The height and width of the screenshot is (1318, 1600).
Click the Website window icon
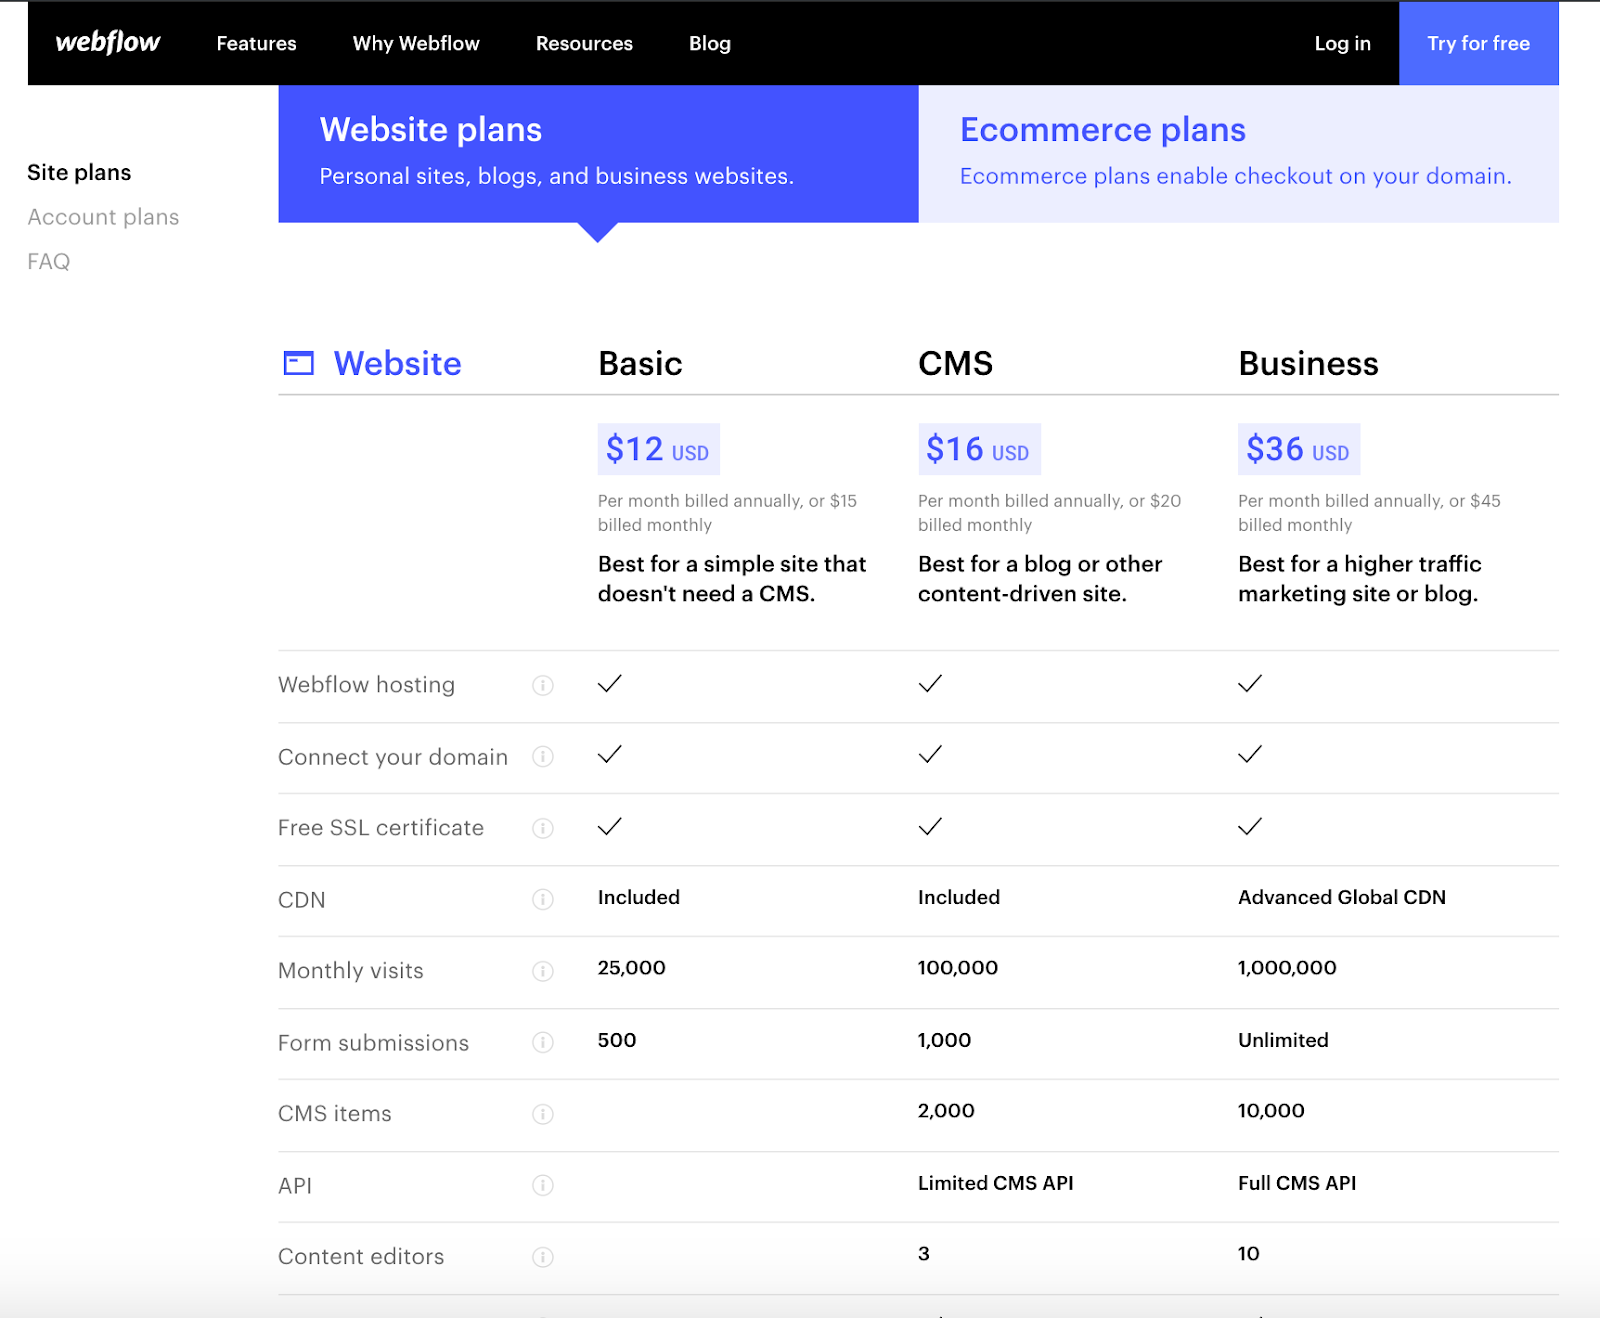299,363
